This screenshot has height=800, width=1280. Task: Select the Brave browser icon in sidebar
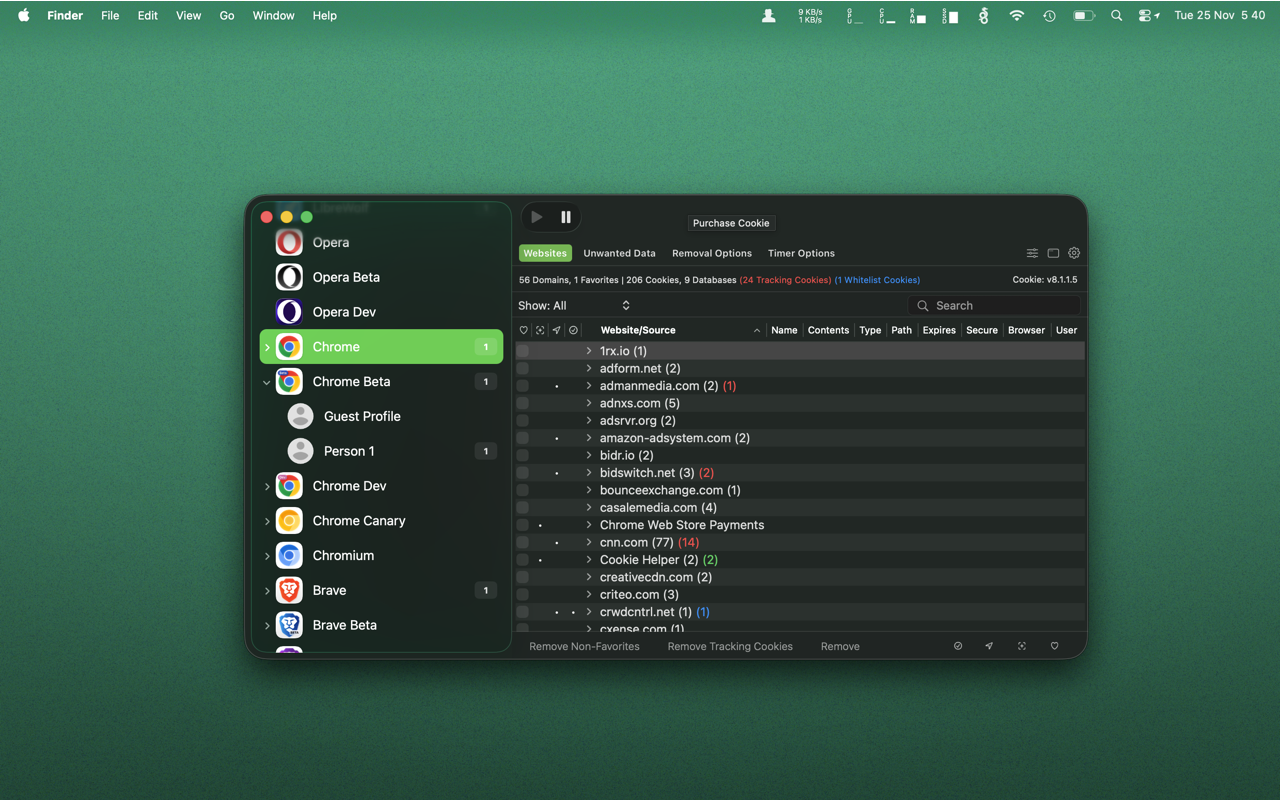pyautogui.click(x=289, y=590)
